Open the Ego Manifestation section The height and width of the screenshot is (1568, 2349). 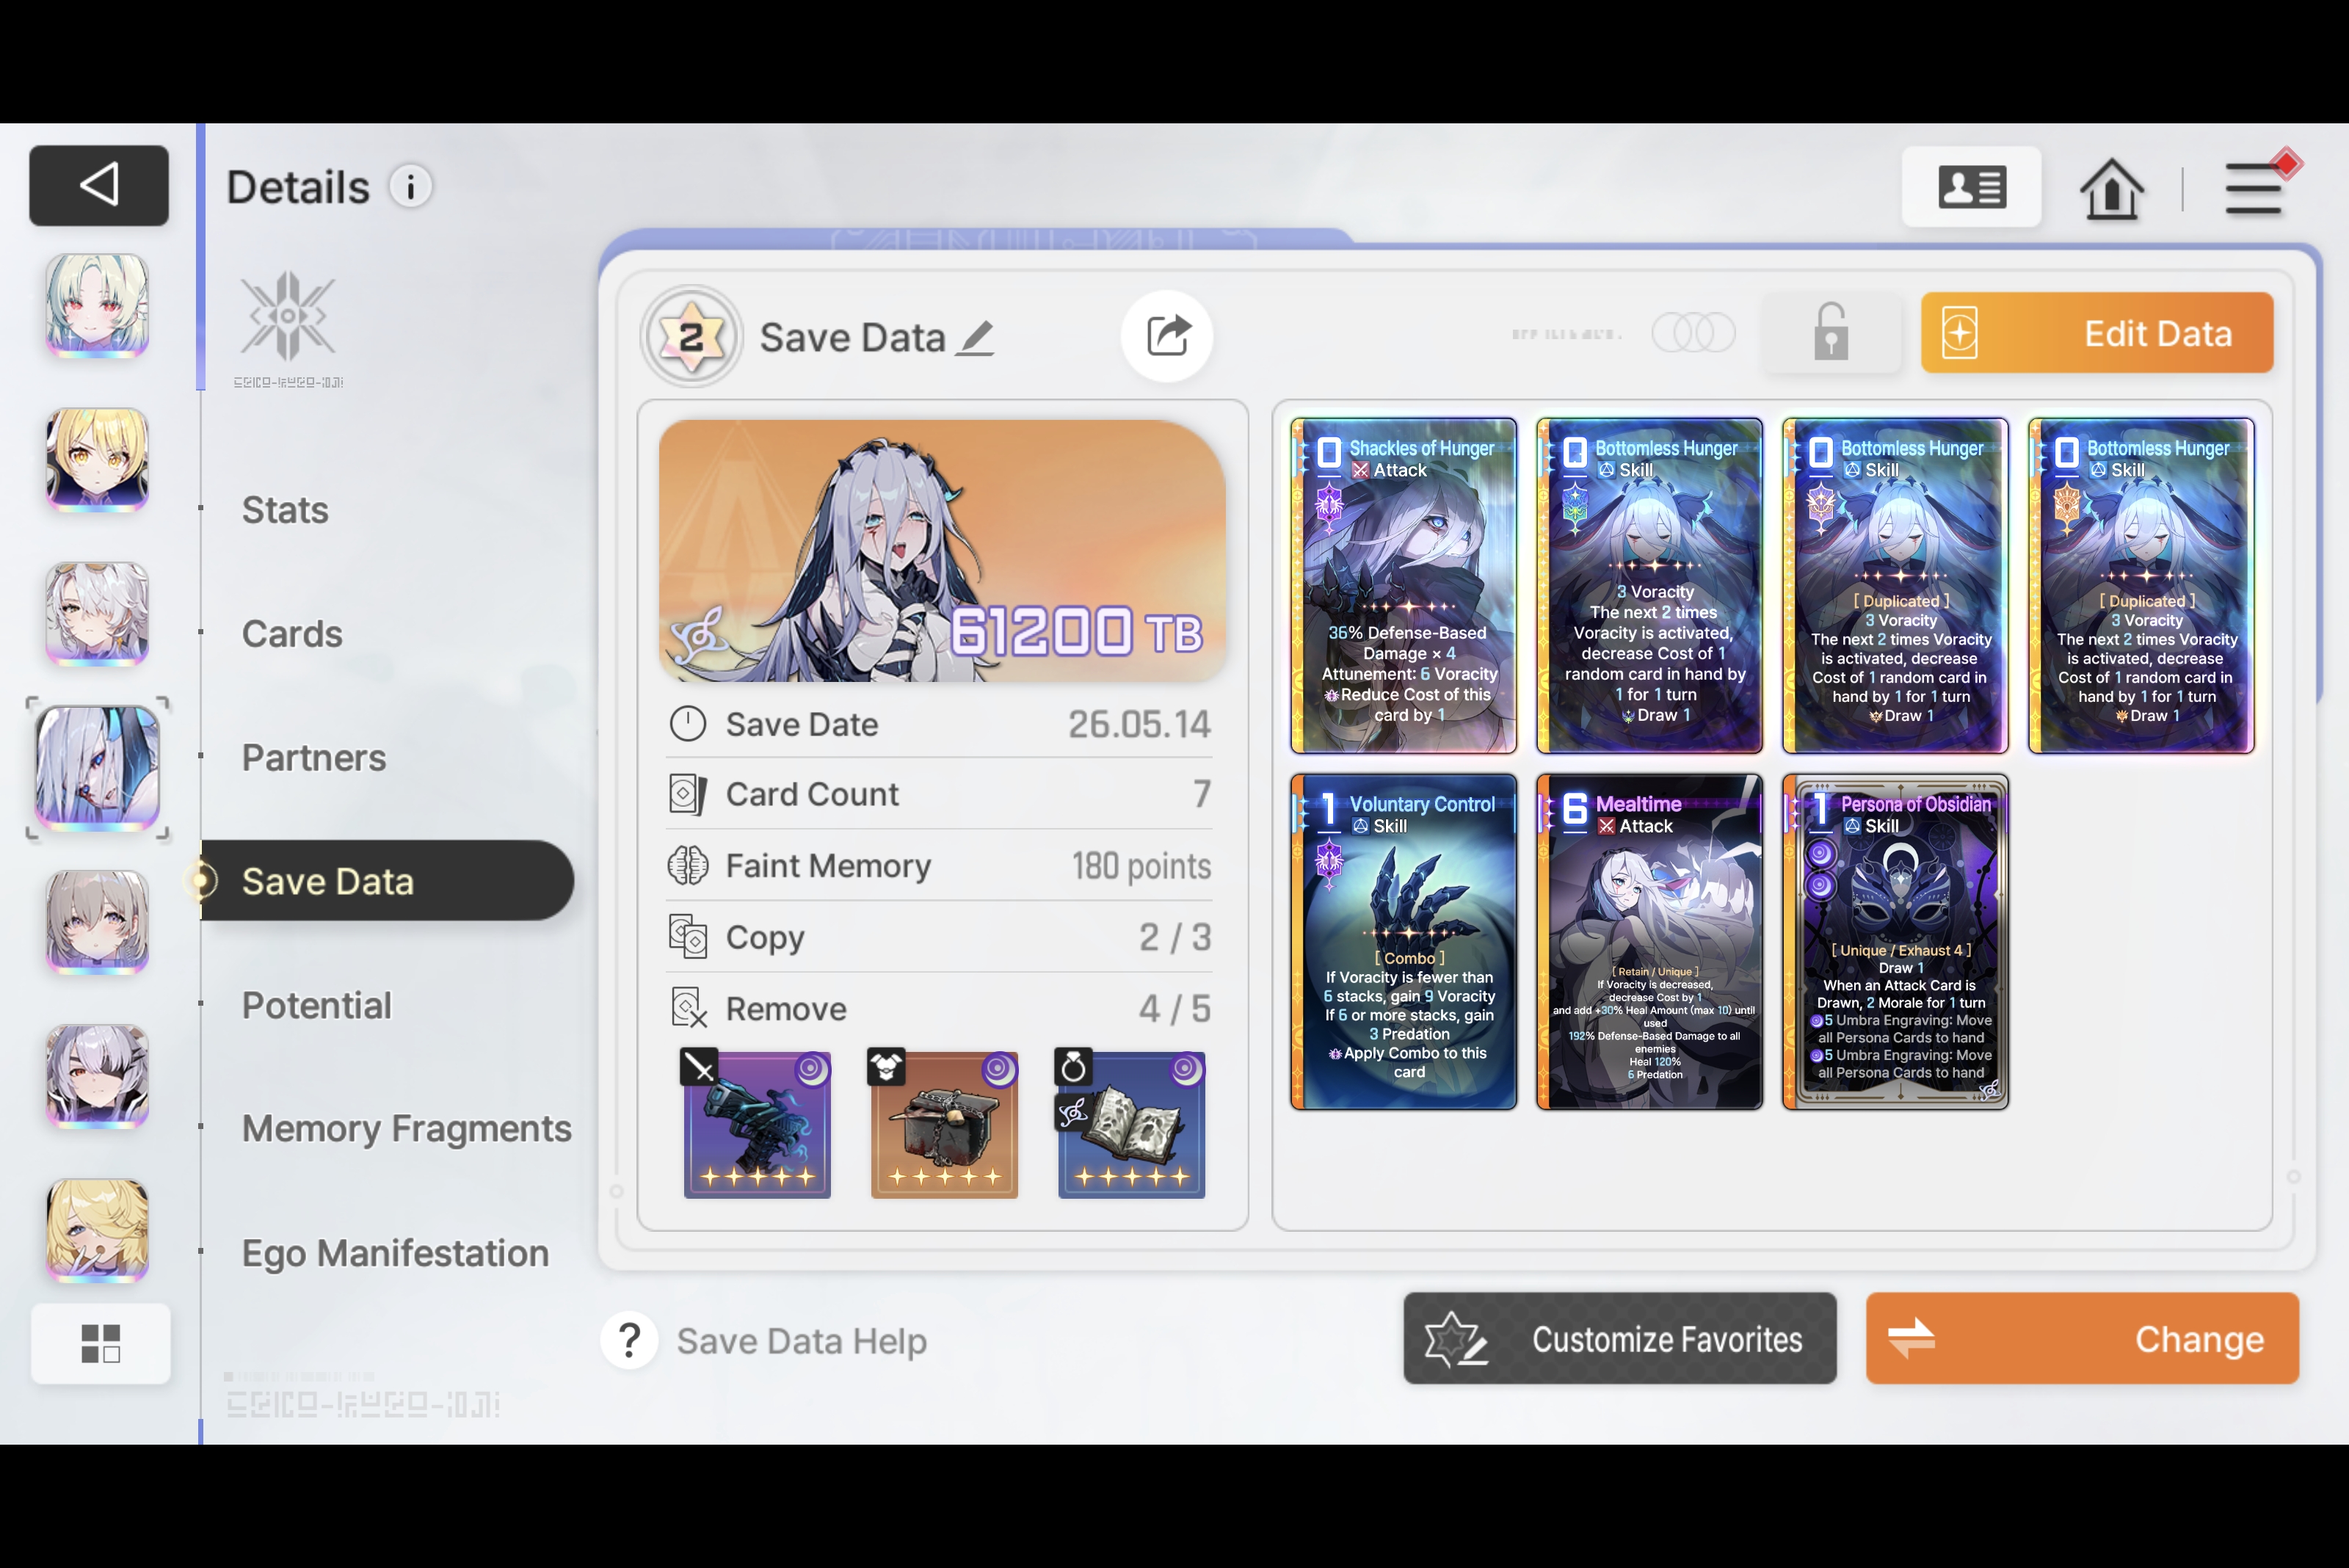tap(395, 1253)
